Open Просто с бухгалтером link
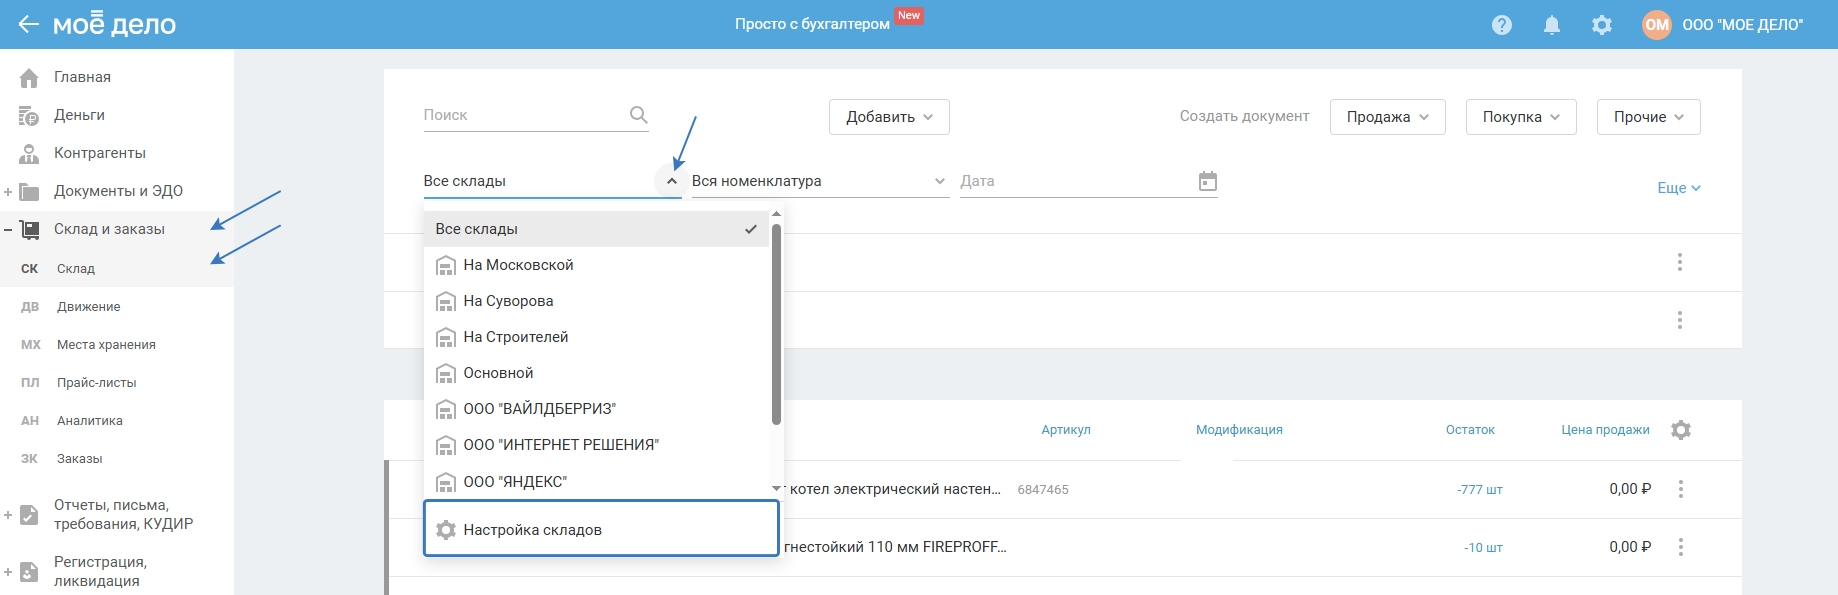The height and width of the screenshot is (595, 1838). tap(812, 24)
